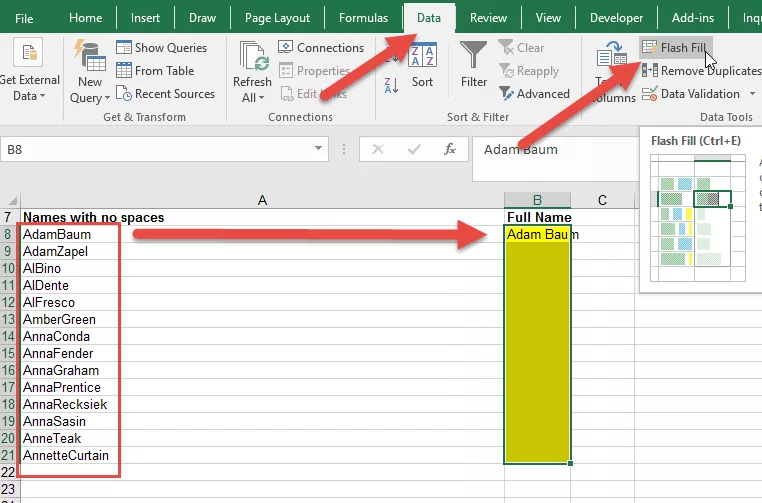Open the Developer tab
The height and width of the screenshot is (503, 762).
point(616,18)
